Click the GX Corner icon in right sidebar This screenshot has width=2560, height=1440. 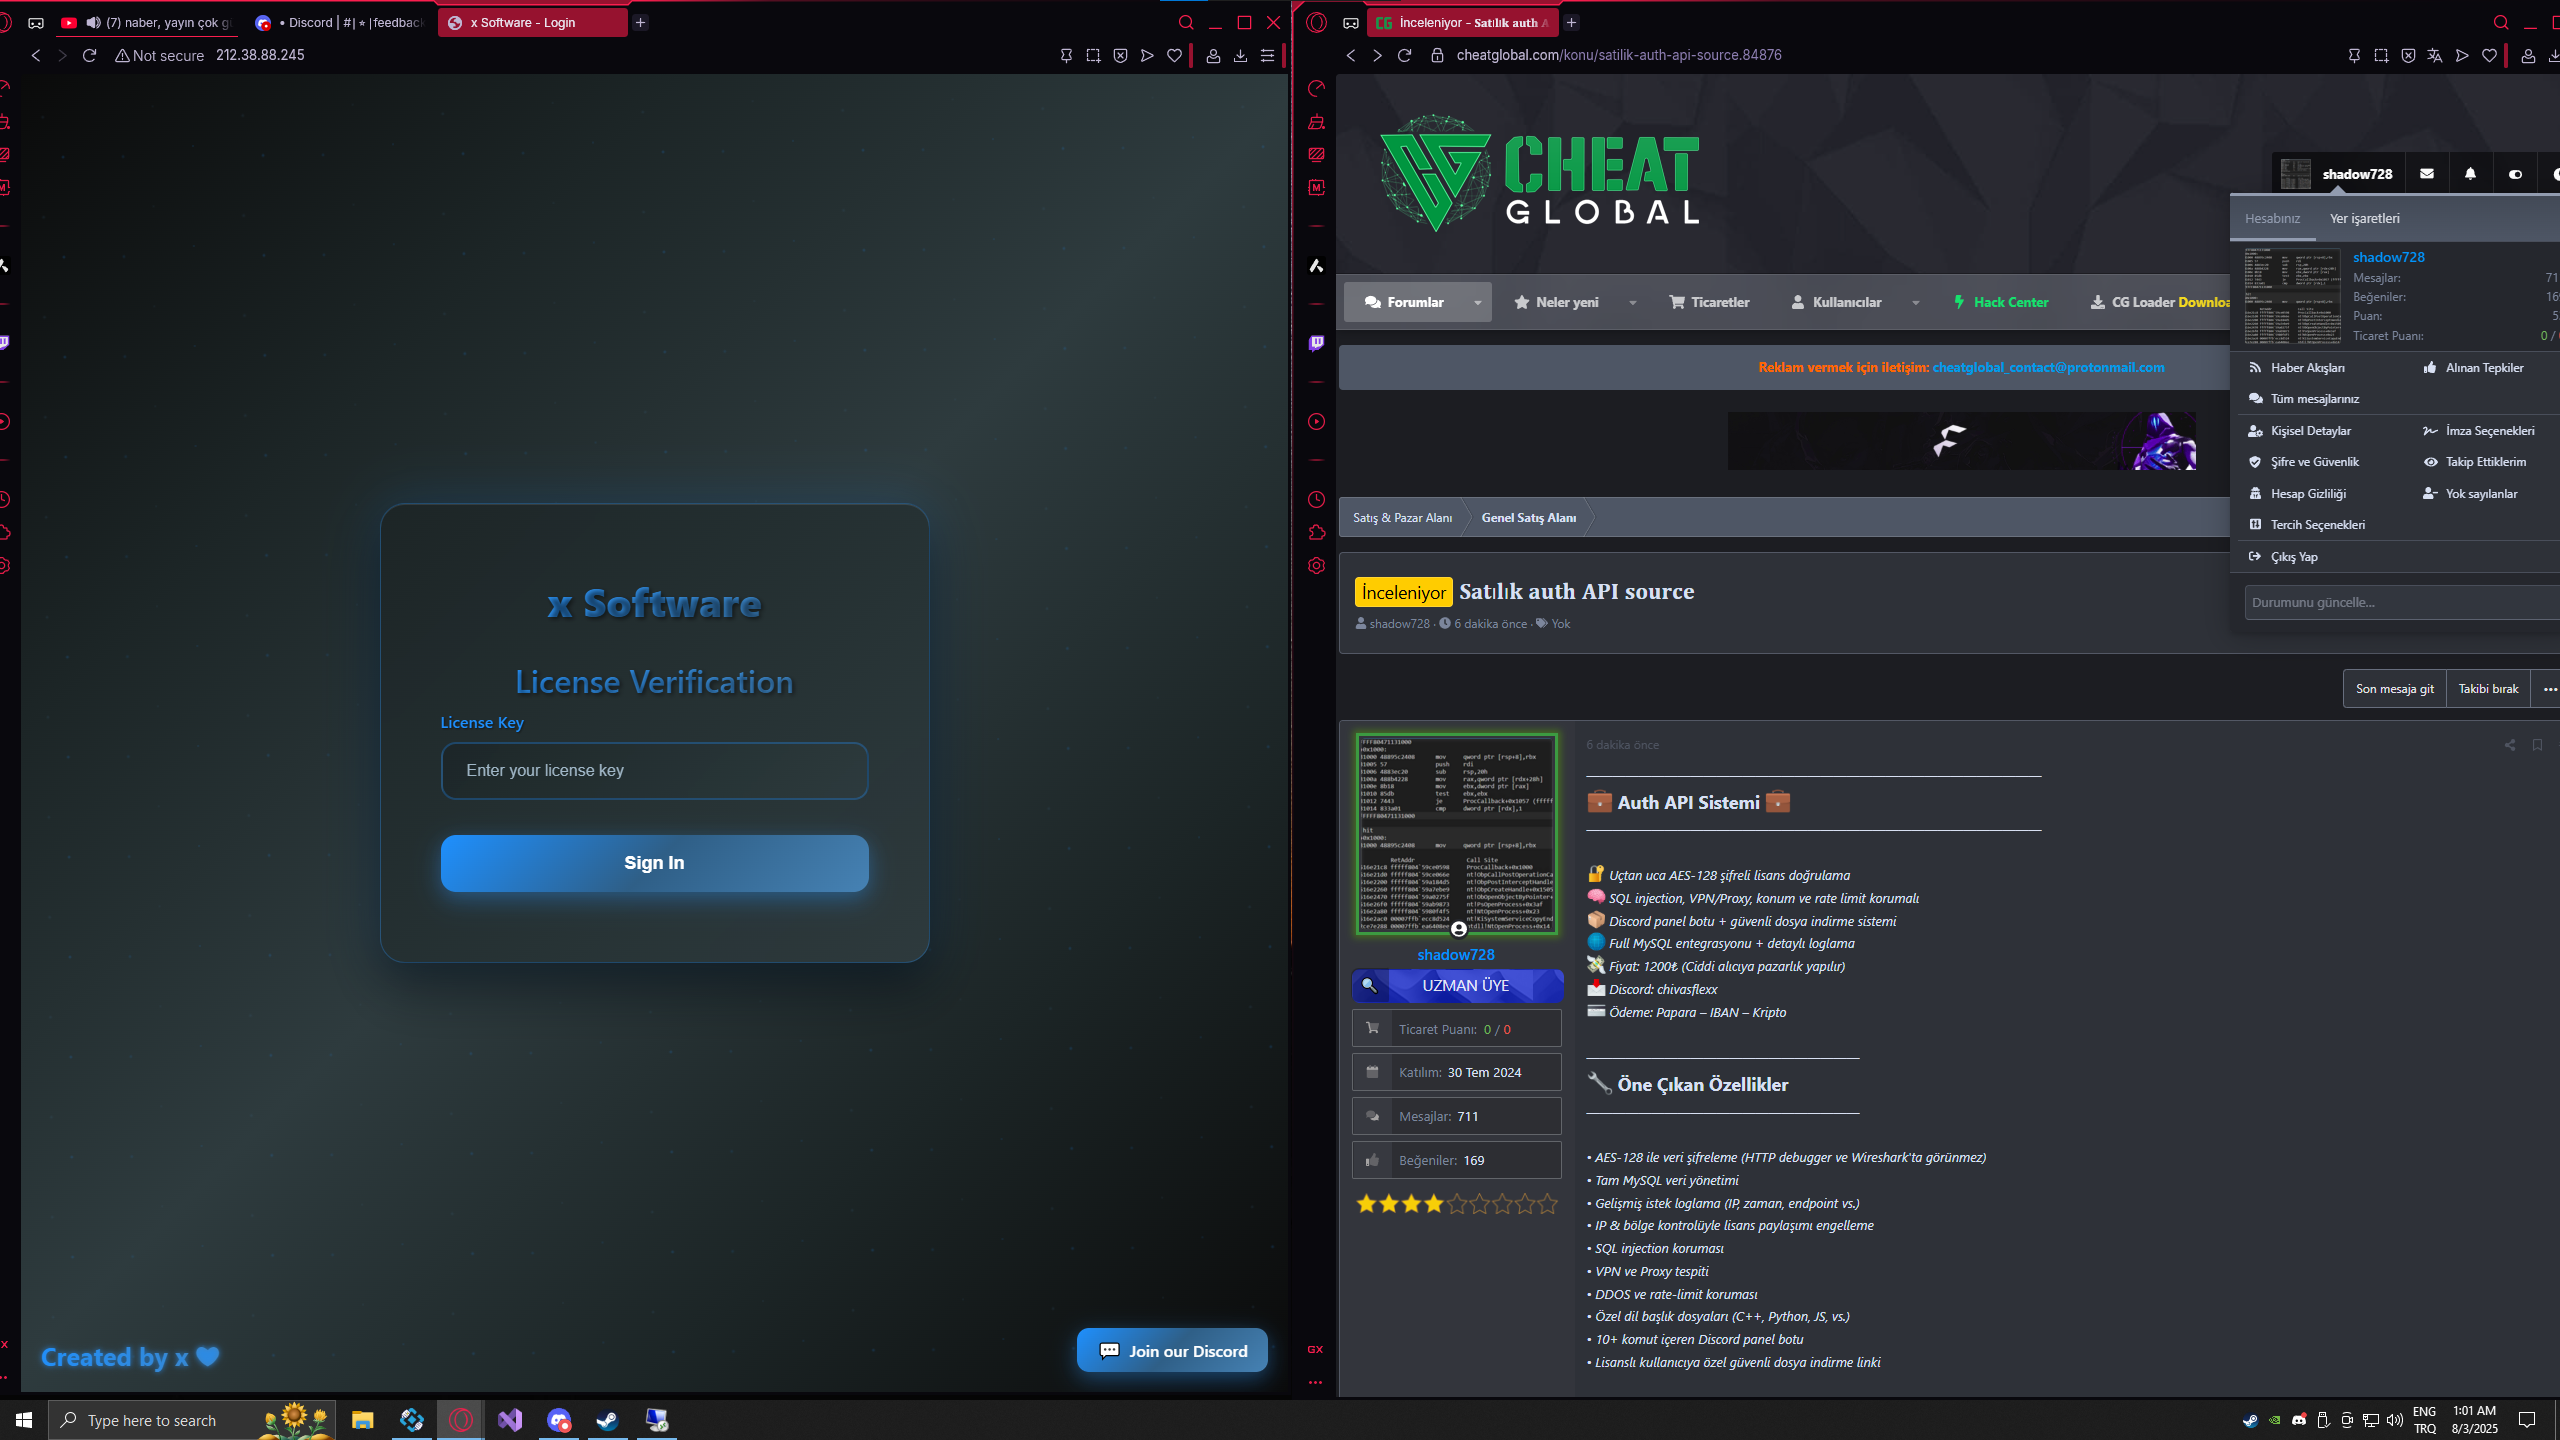tap(1315, 1350)
